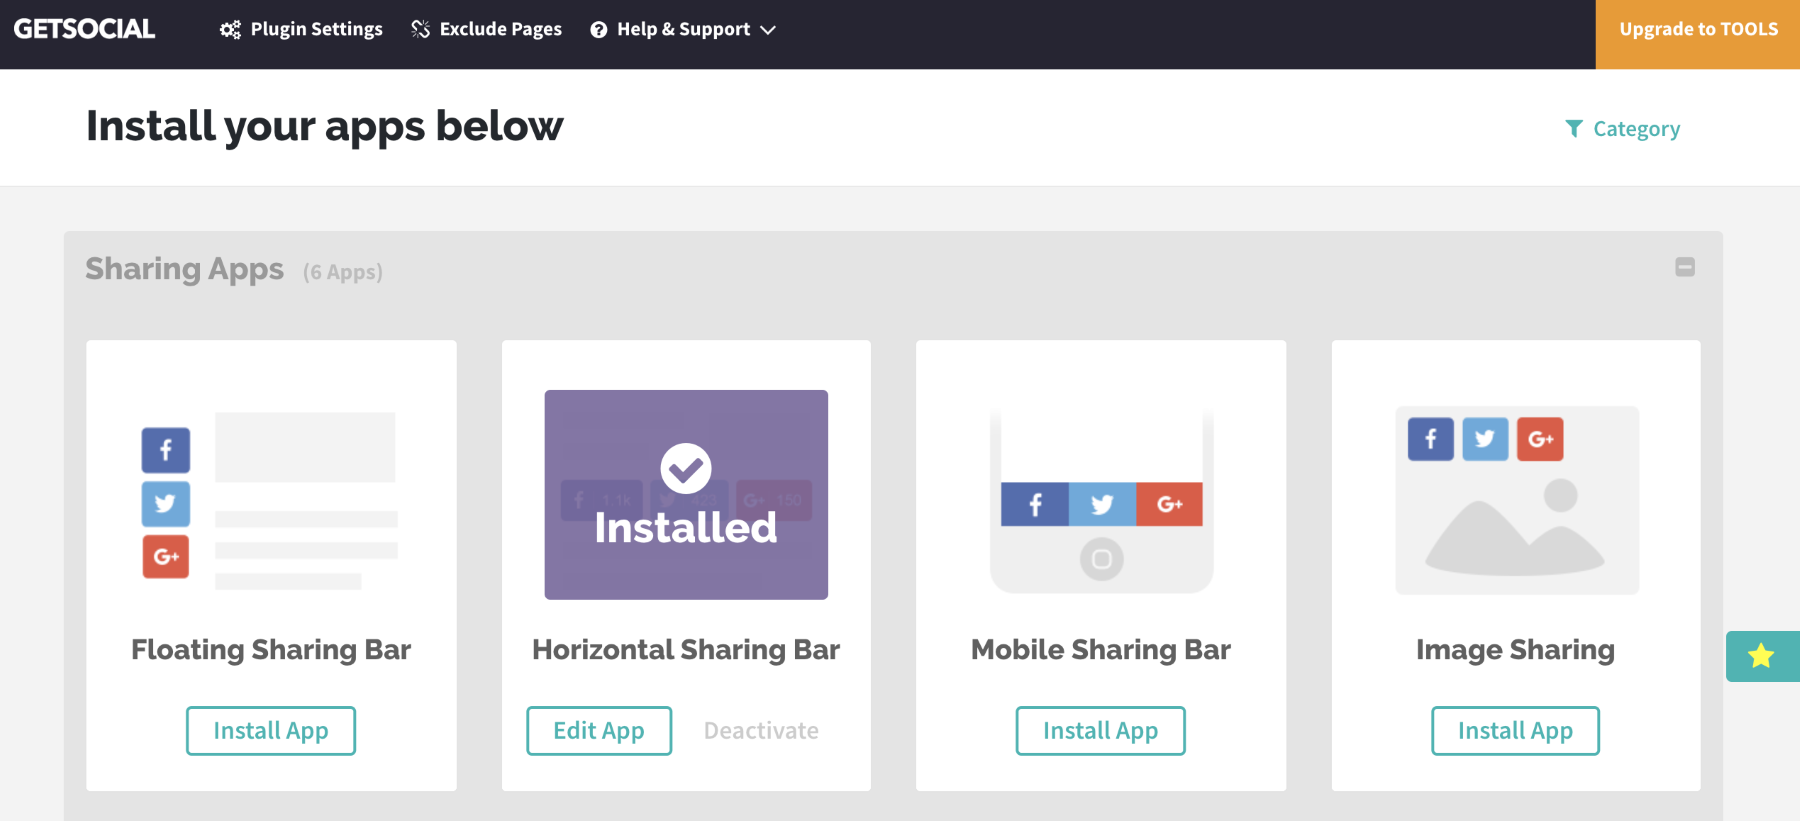Click the Horizontal Sharing Bar title
Viewport: 1800px width, 821px height.
coord(686,650)
